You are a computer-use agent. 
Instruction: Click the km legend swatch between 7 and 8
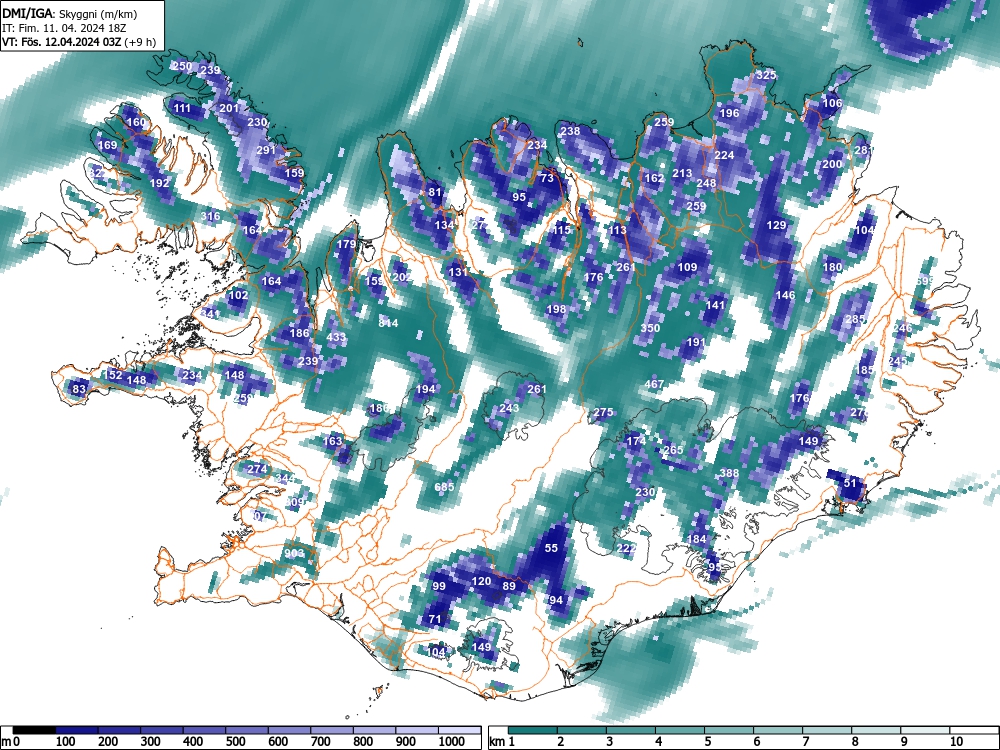(827, 730)
